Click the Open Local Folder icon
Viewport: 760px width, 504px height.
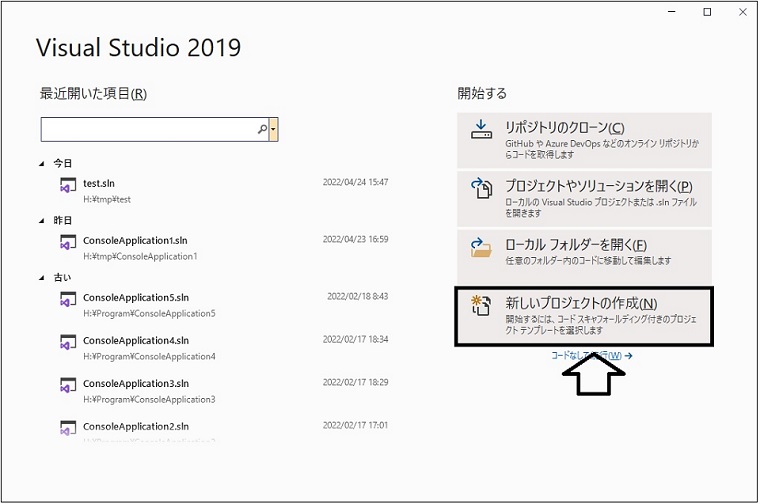pyautogui.click(x=482, y=247)
